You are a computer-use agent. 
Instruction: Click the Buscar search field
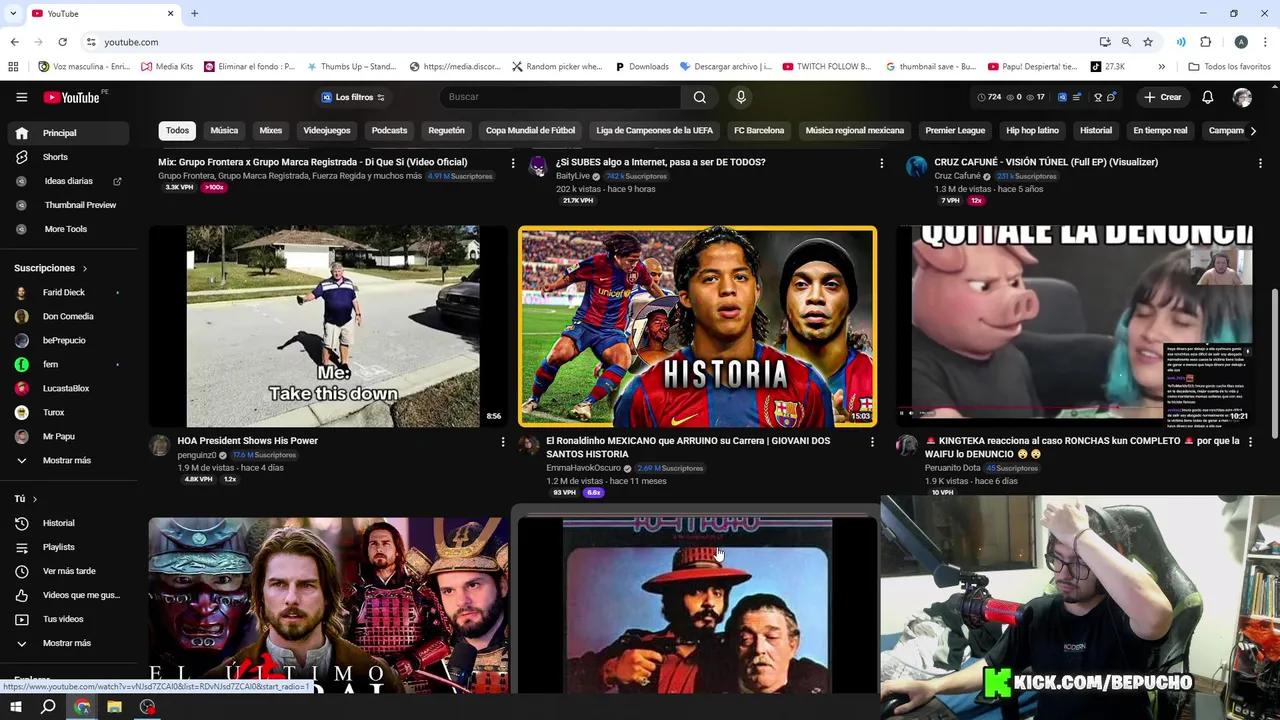pyautogui.click(x=560, y=97)
